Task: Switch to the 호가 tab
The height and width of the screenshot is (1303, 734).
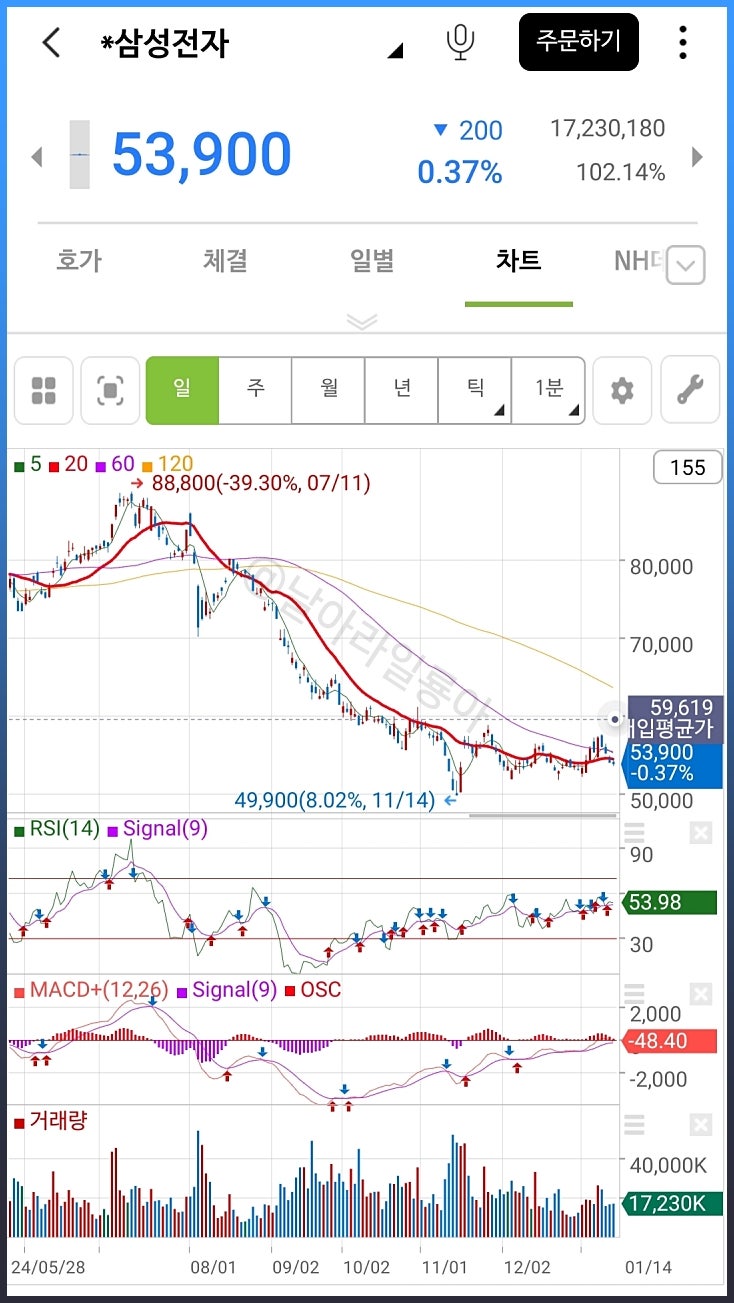Action: click(78, 261)
